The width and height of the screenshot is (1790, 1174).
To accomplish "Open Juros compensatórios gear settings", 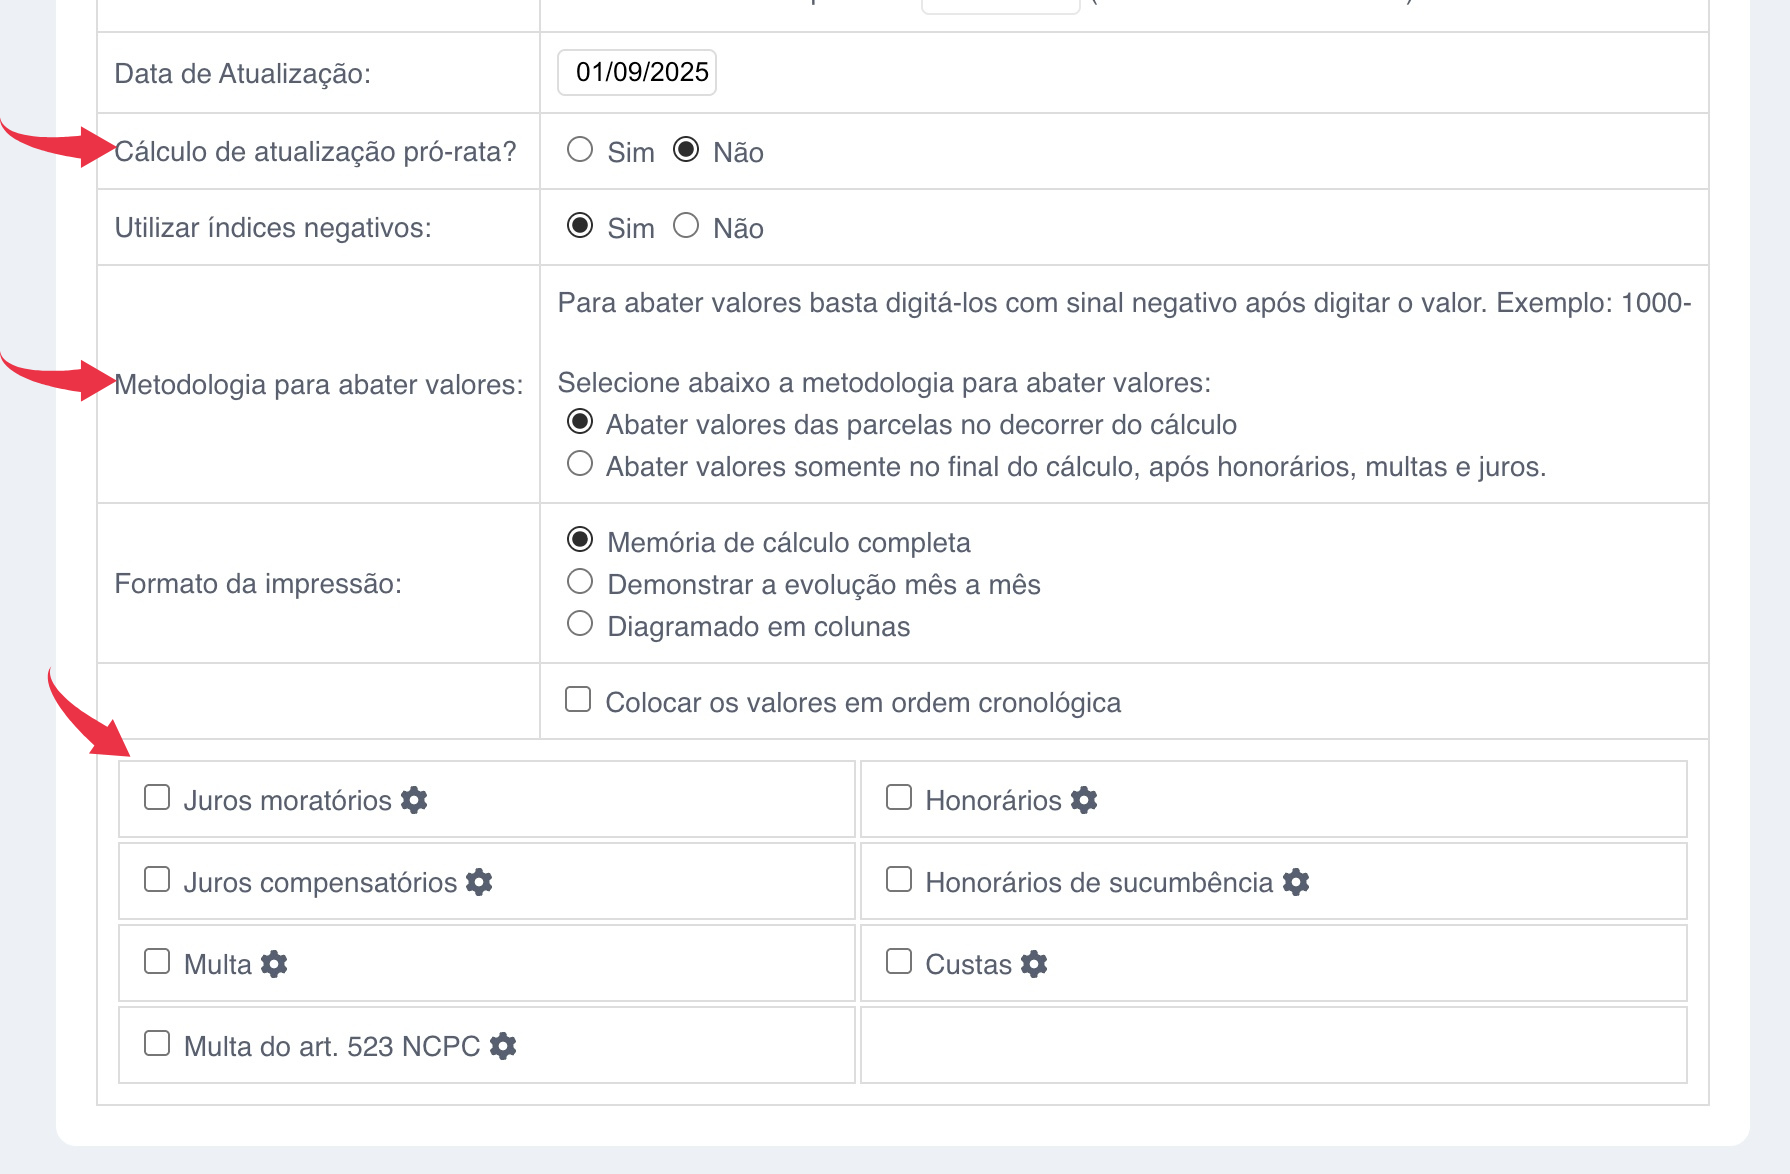I will (x=479, y=882).
